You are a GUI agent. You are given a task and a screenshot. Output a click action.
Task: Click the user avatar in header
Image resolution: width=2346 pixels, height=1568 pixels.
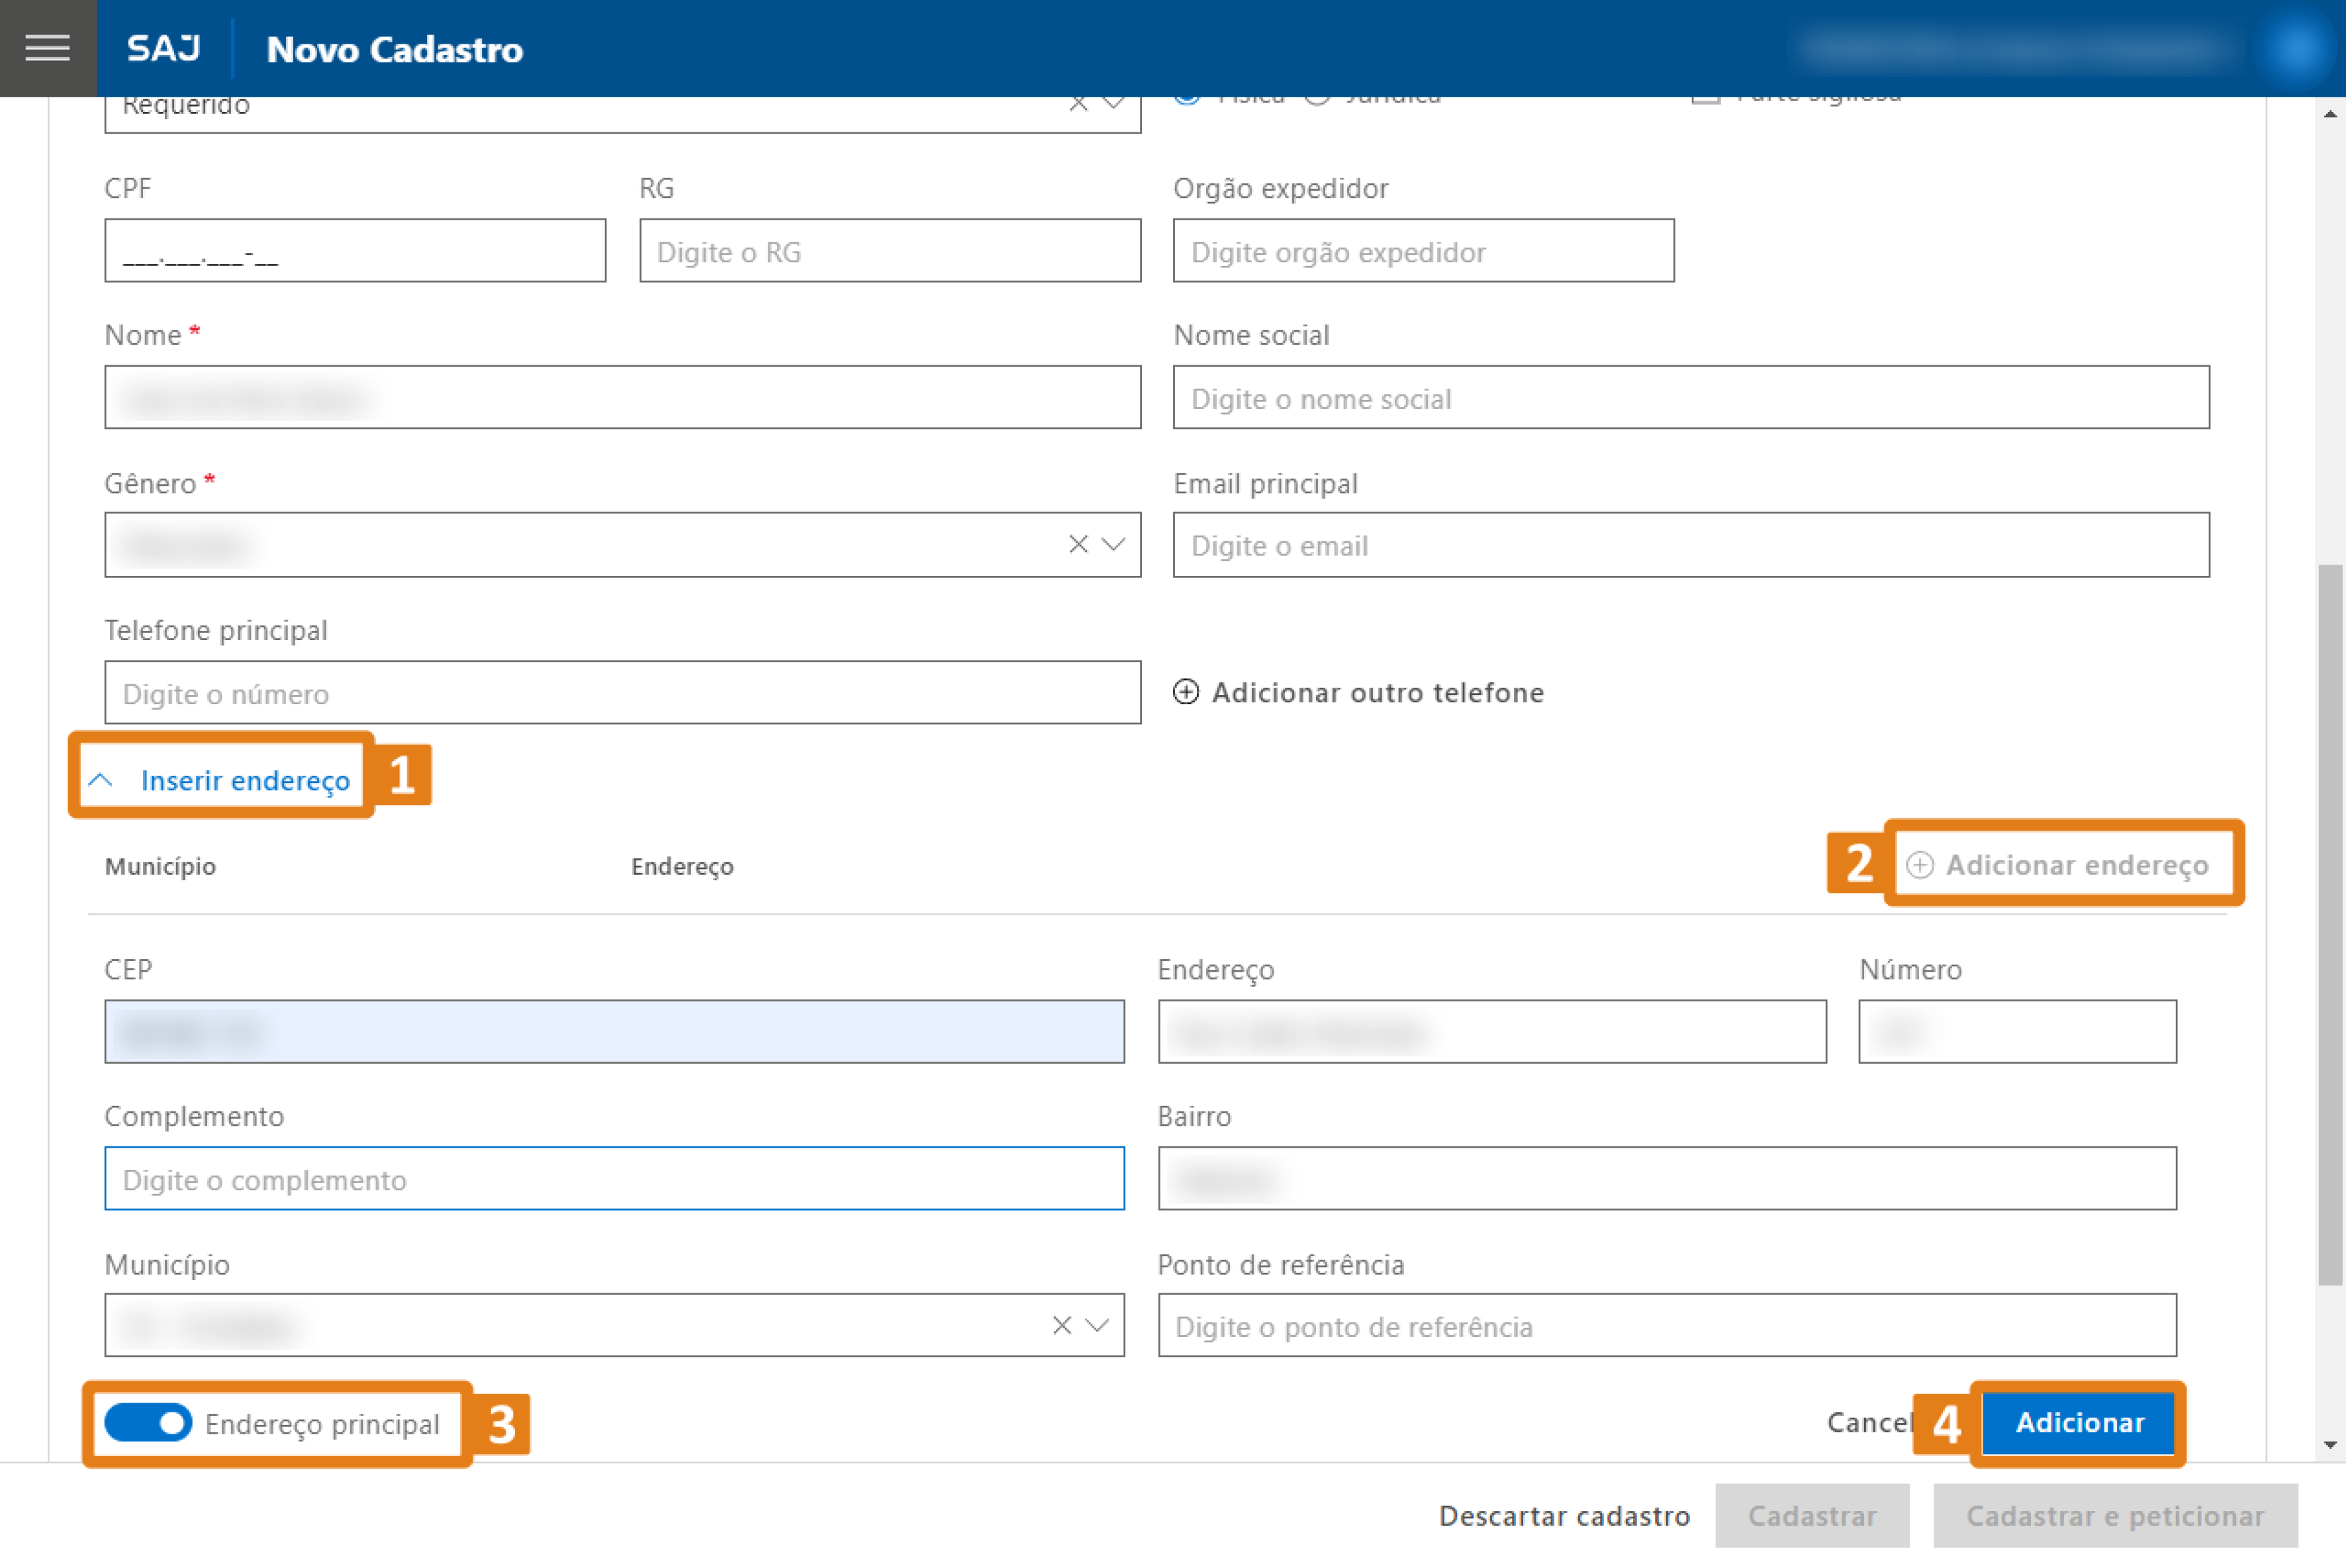[2295, 48]
